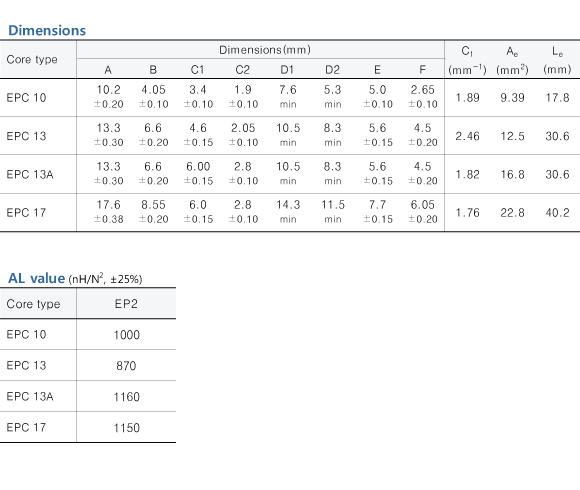Click the Le (mm) column header
The width and height of the screenshot is (580, 490).
click(x=557, y=60)
